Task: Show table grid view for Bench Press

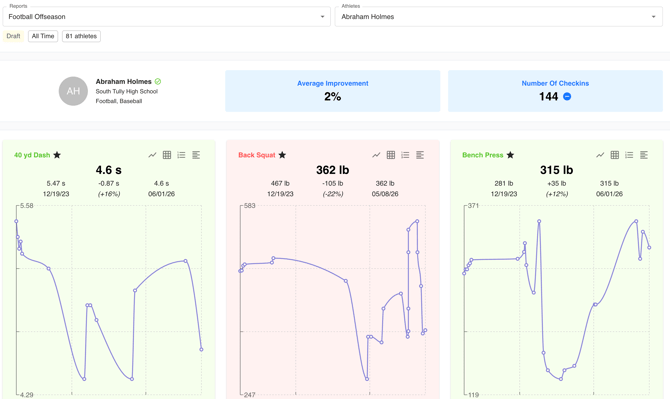Action: pyautogui.click(x=614, y=155)
